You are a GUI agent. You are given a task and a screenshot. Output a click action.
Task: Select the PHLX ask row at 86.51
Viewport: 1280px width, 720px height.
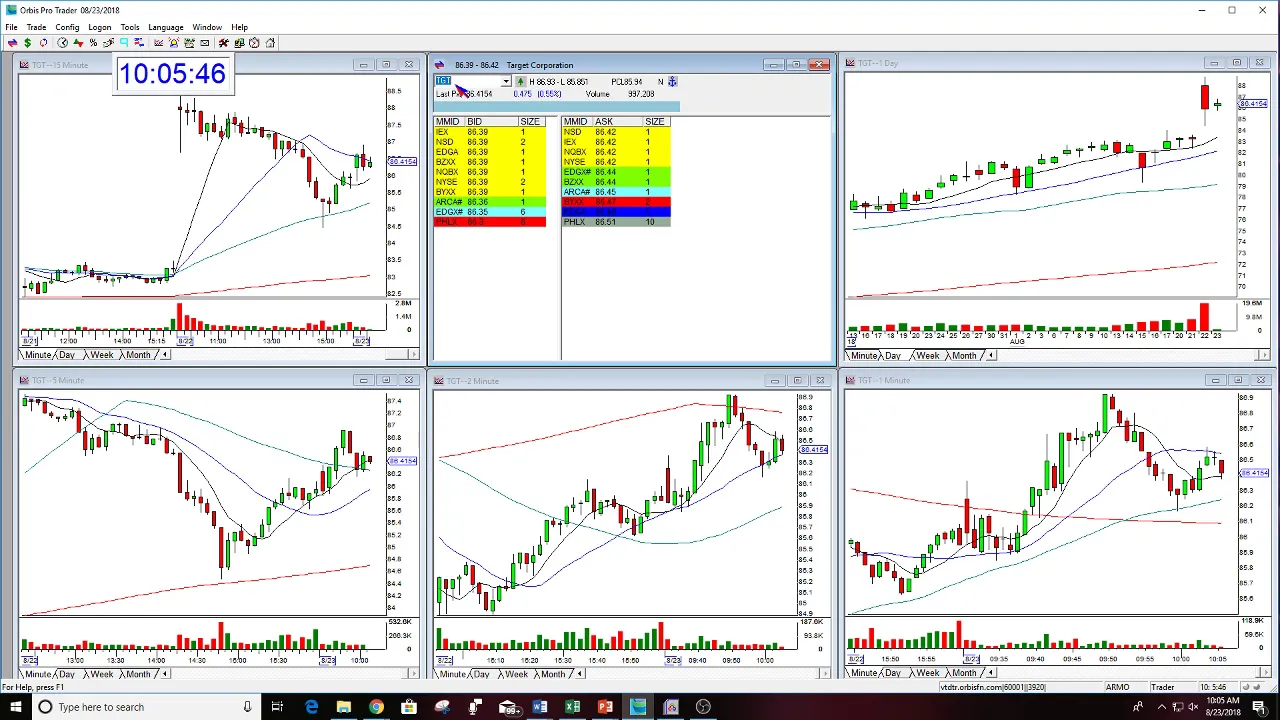(616, 222)
